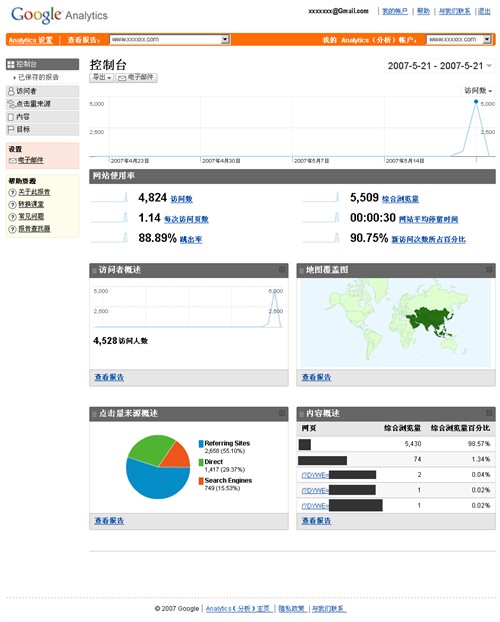Close the 内容概述 widget

(x=489, y=413)
